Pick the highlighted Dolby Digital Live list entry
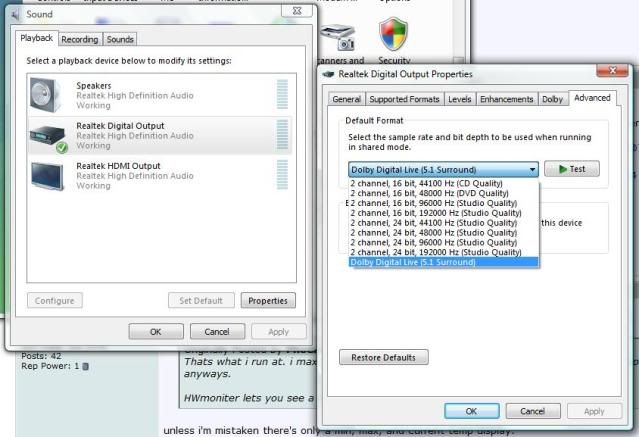This screenshot has height=437, width=639. tap(444, 262)
